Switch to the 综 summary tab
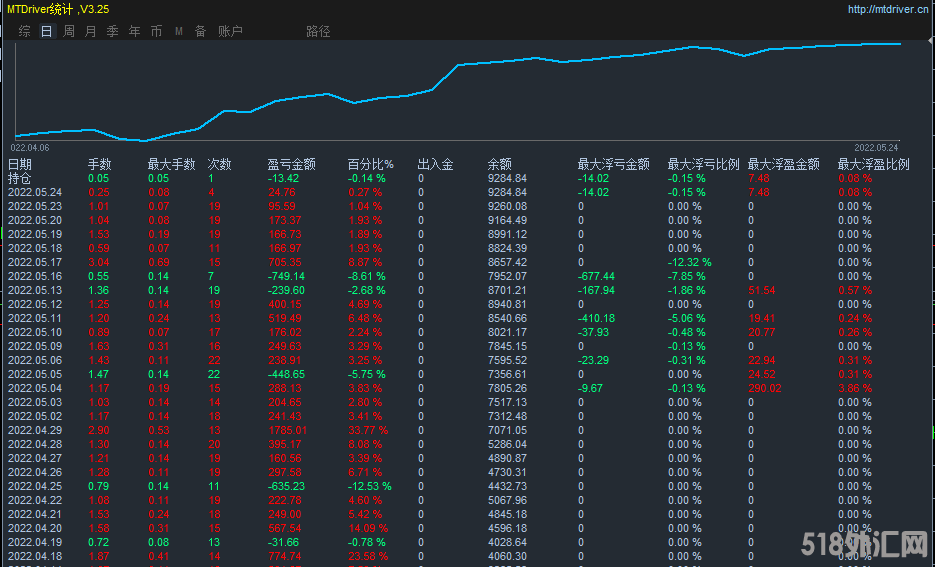The image size is (935, 568). 25,31
